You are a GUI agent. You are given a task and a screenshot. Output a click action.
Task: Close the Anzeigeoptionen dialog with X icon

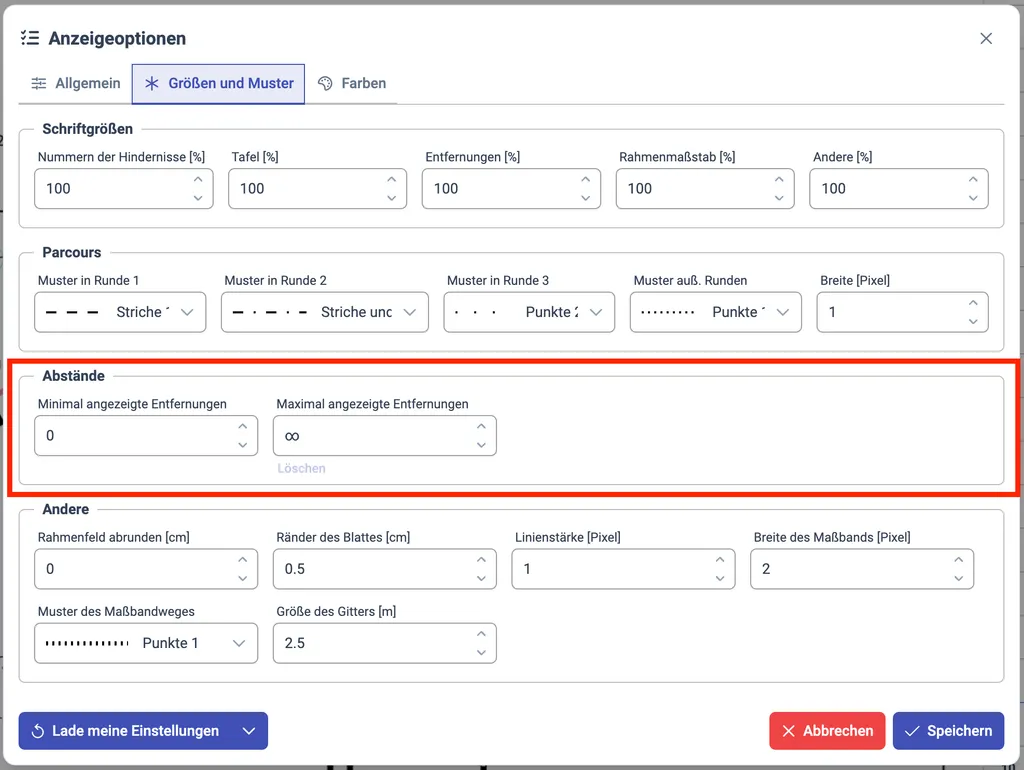[x=986, y=39]
